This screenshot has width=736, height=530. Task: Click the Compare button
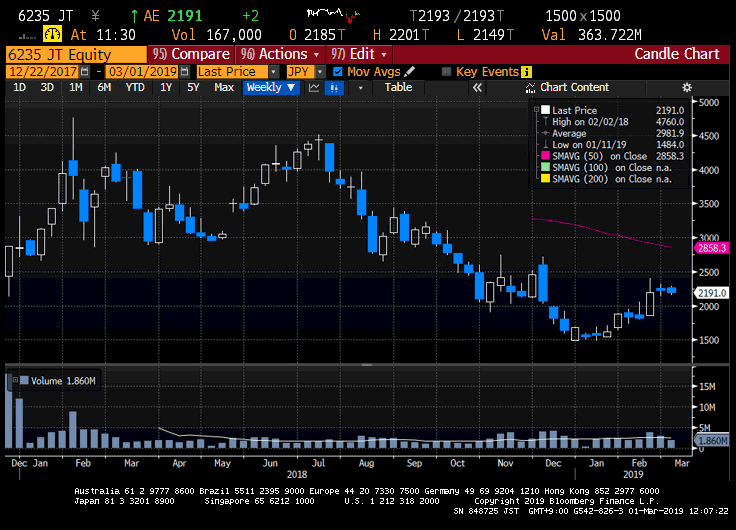click(x=191, y=54)
